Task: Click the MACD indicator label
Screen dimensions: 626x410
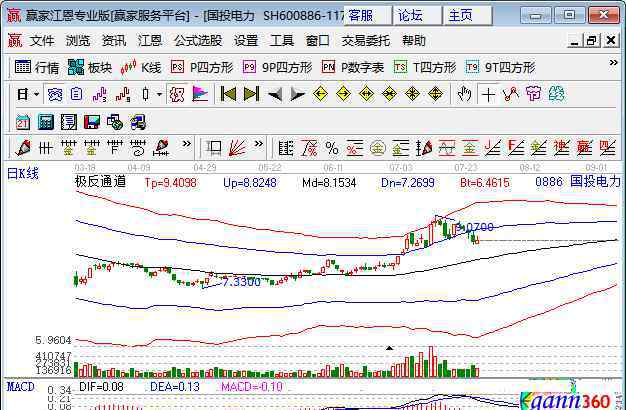Action: click(x=21, y=387)
